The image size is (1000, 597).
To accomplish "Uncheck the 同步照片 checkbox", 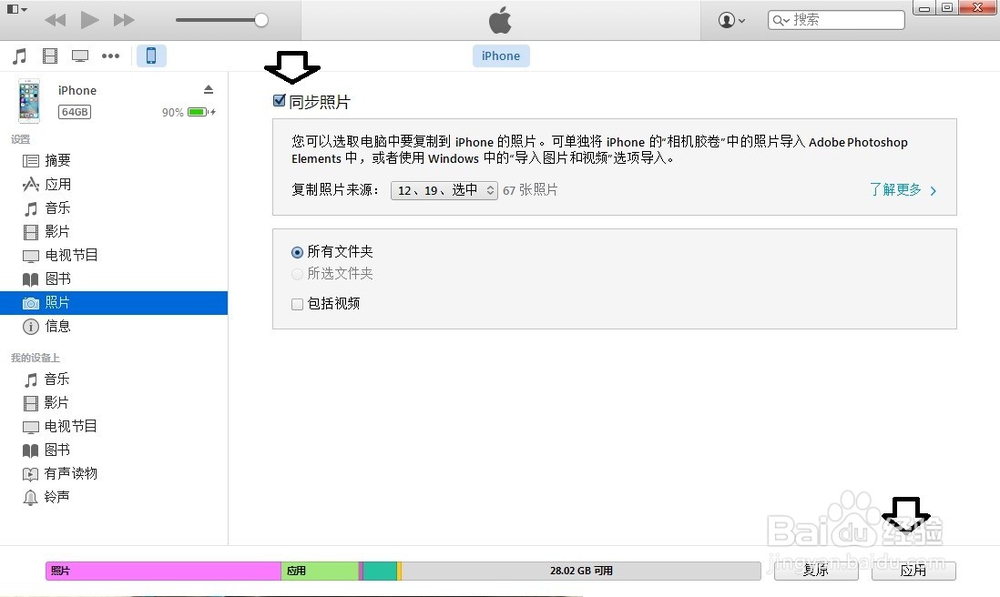I will (x=278, y=100).
